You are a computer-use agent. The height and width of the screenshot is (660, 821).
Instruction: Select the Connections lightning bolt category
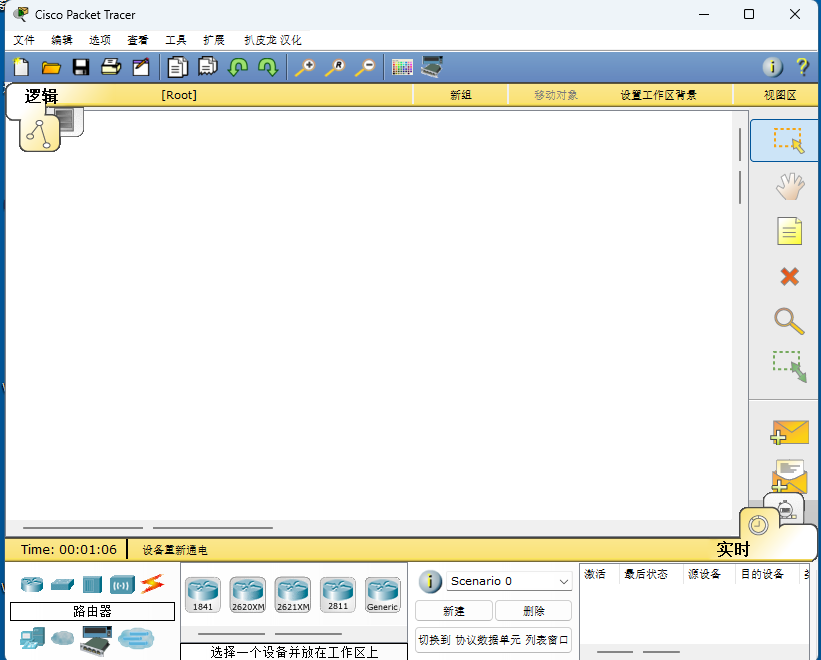click(x=152, y=584)
